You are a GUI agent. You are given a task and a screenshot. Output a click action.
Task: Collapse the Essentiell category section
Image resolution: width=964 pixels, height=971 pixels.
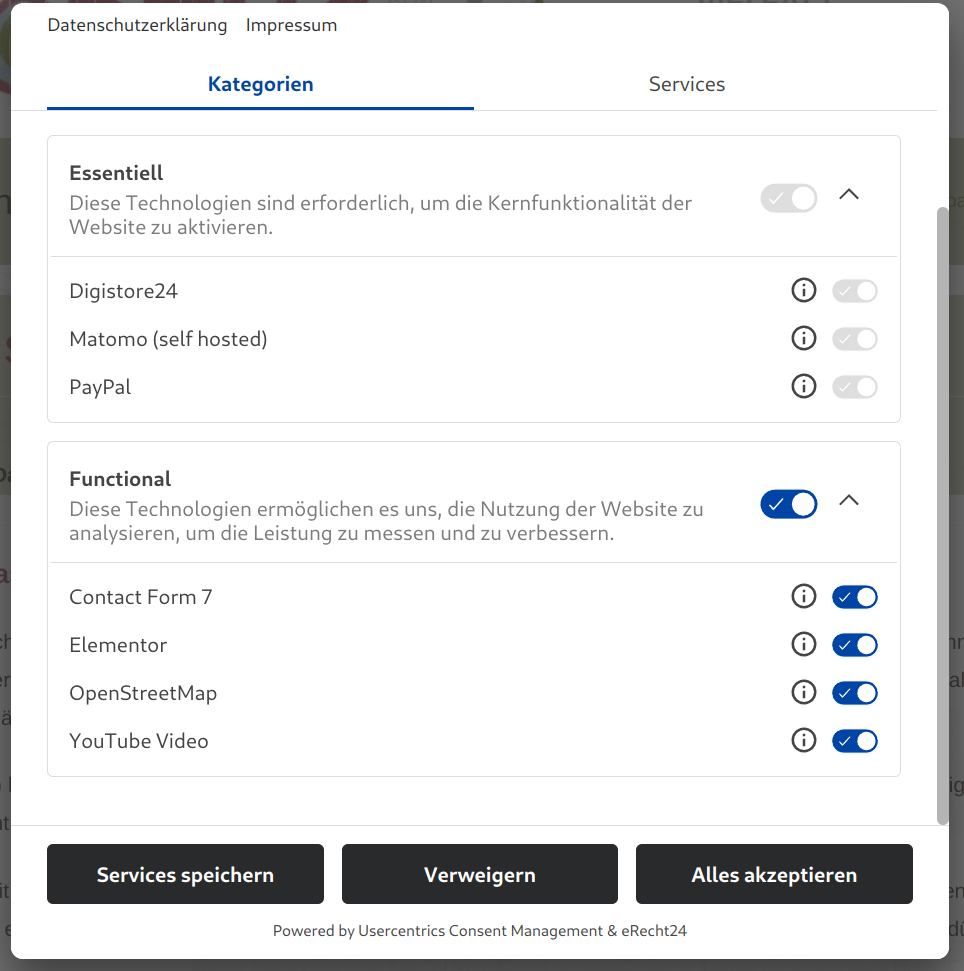point(848,195)
